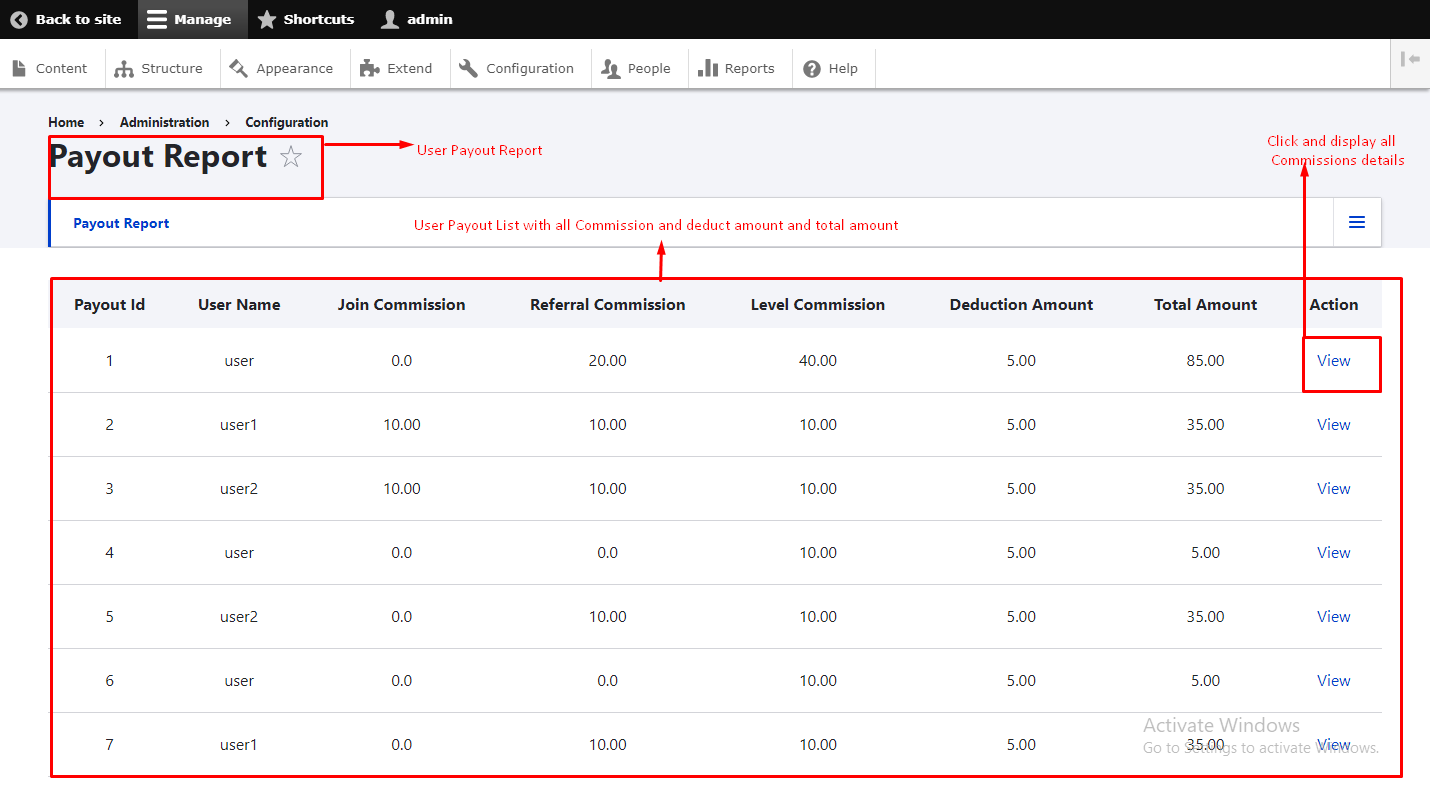View details for payout 4 row
This screenshot has width=1430, height=799.
point(1333,553)
